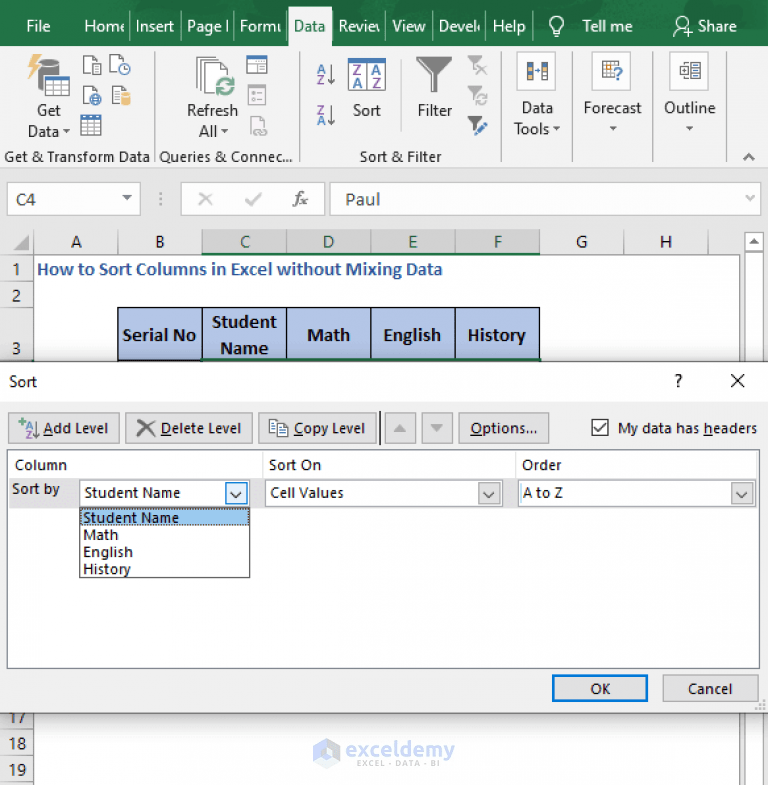
Task: Open the Sort by column dropdown arrow
Action: (236, 494)
